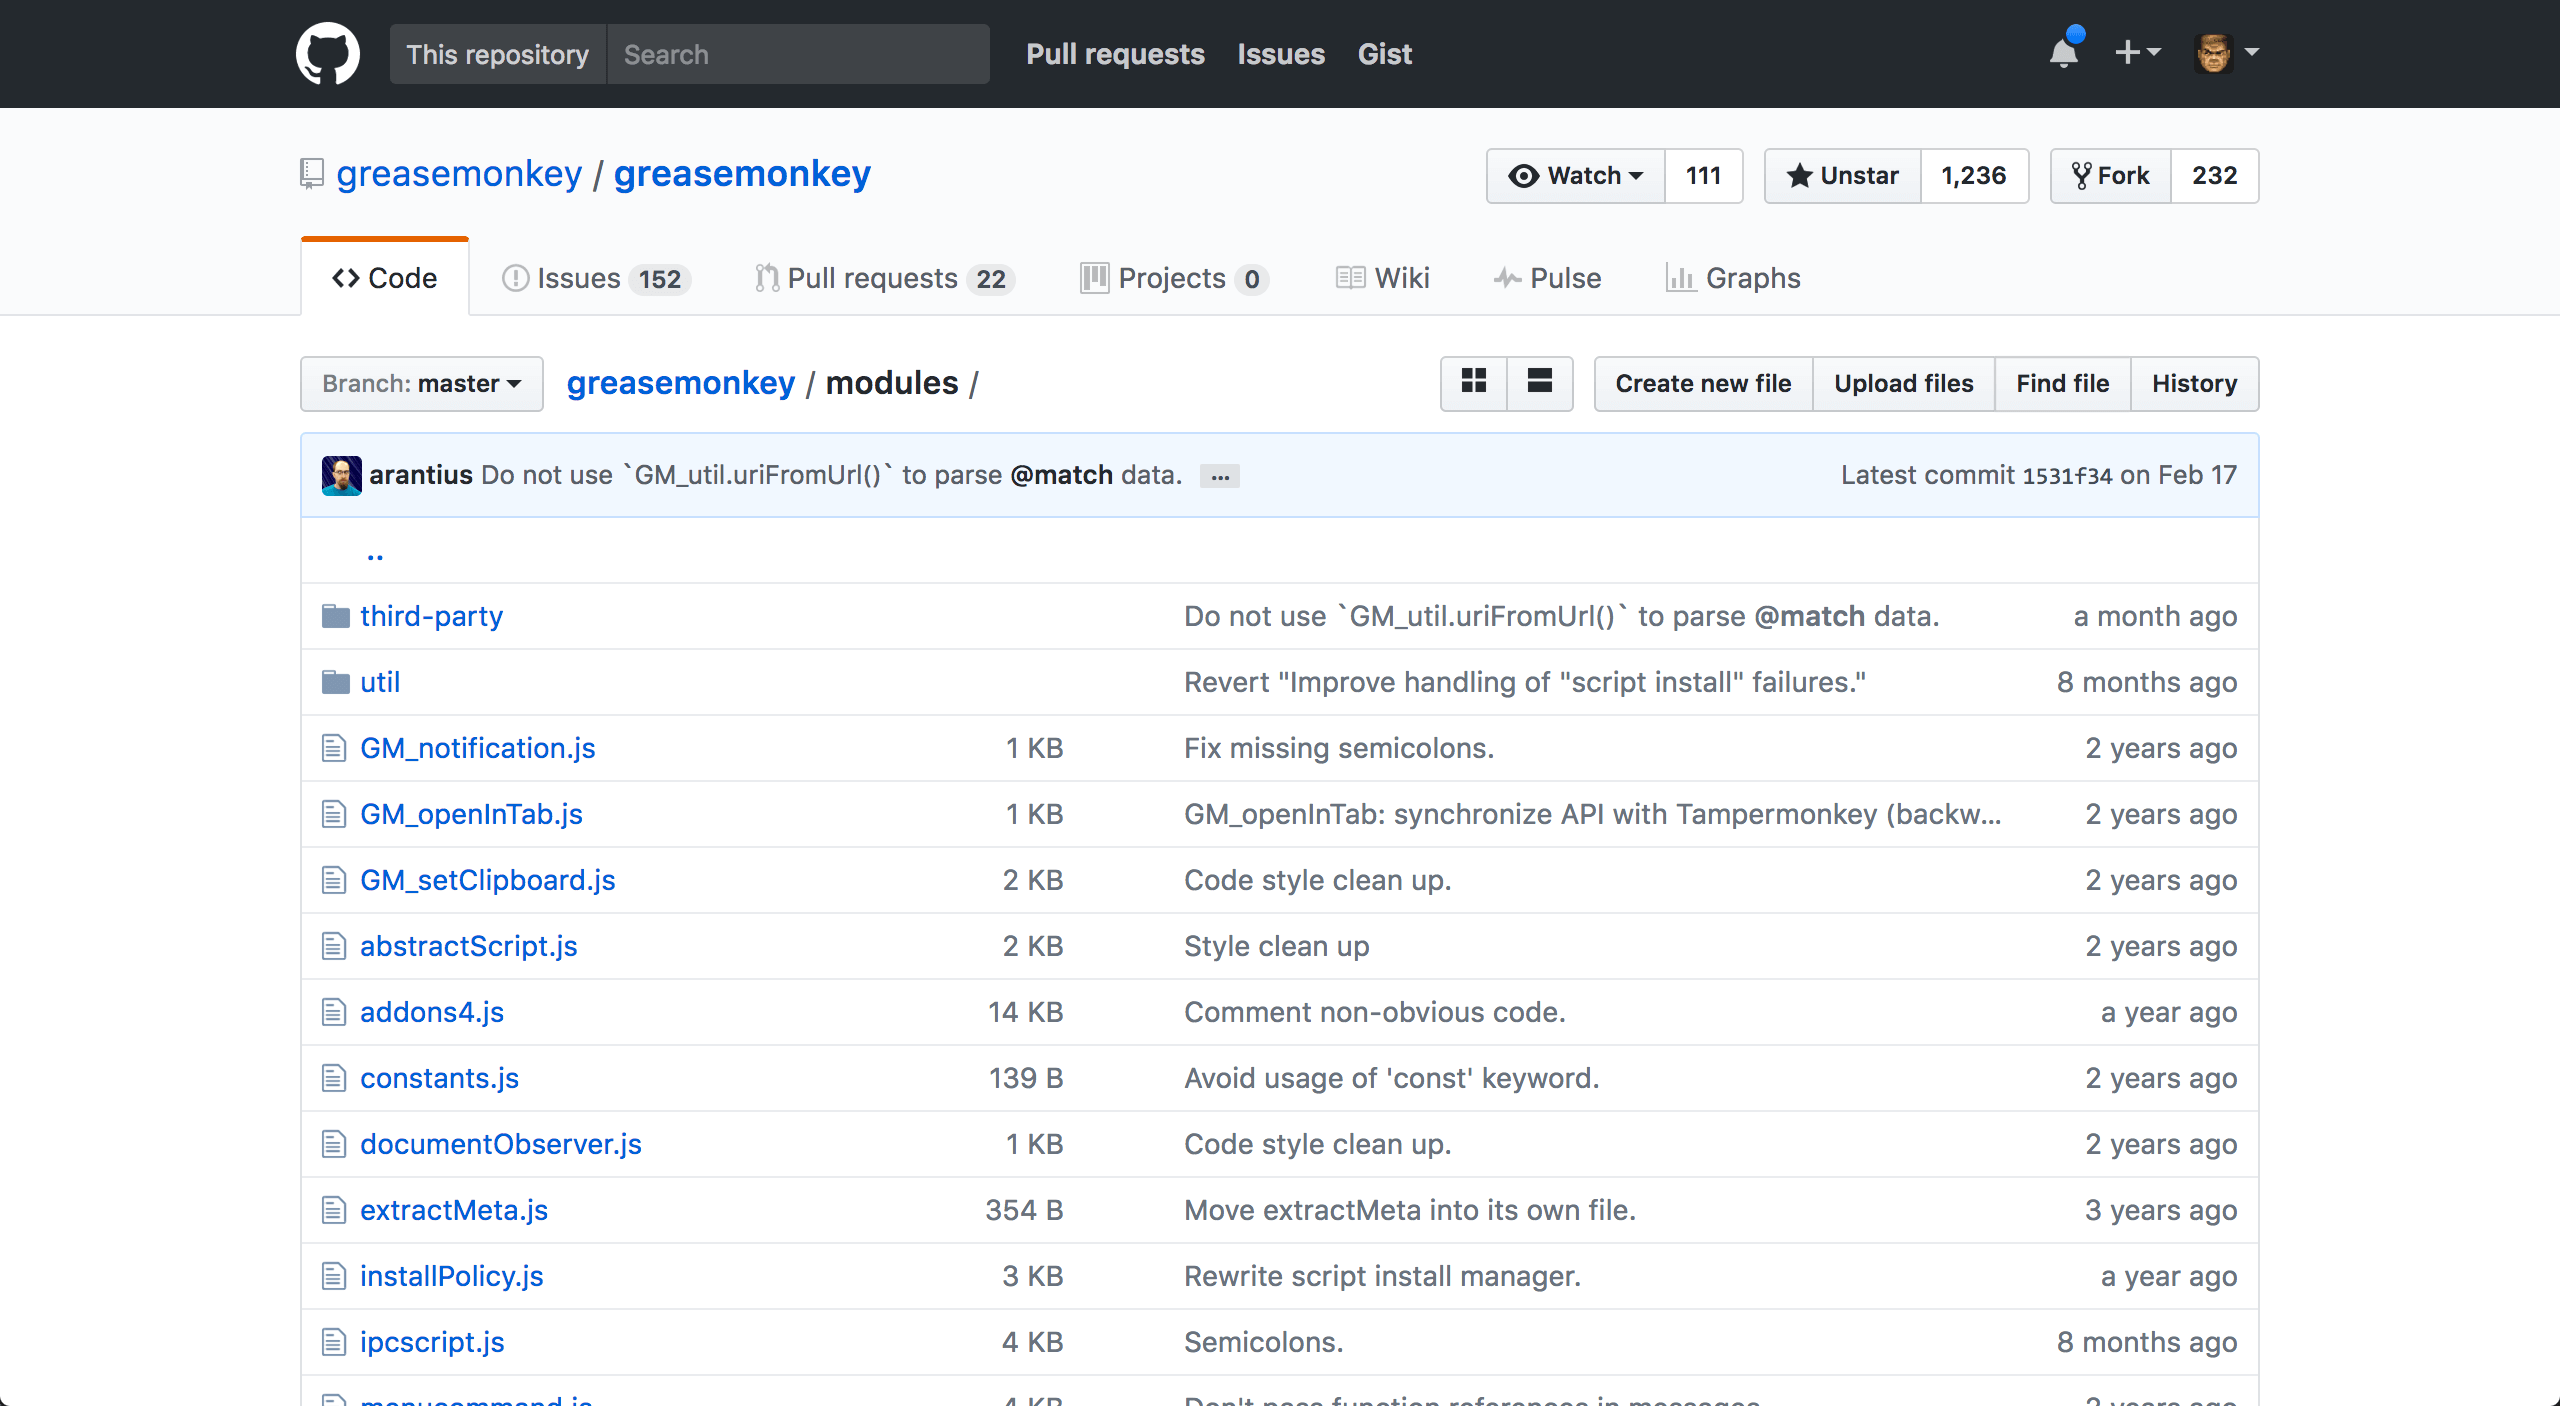Focus the repository search field
This screenshot has height=1406, width=2560.
pos(797,54)
